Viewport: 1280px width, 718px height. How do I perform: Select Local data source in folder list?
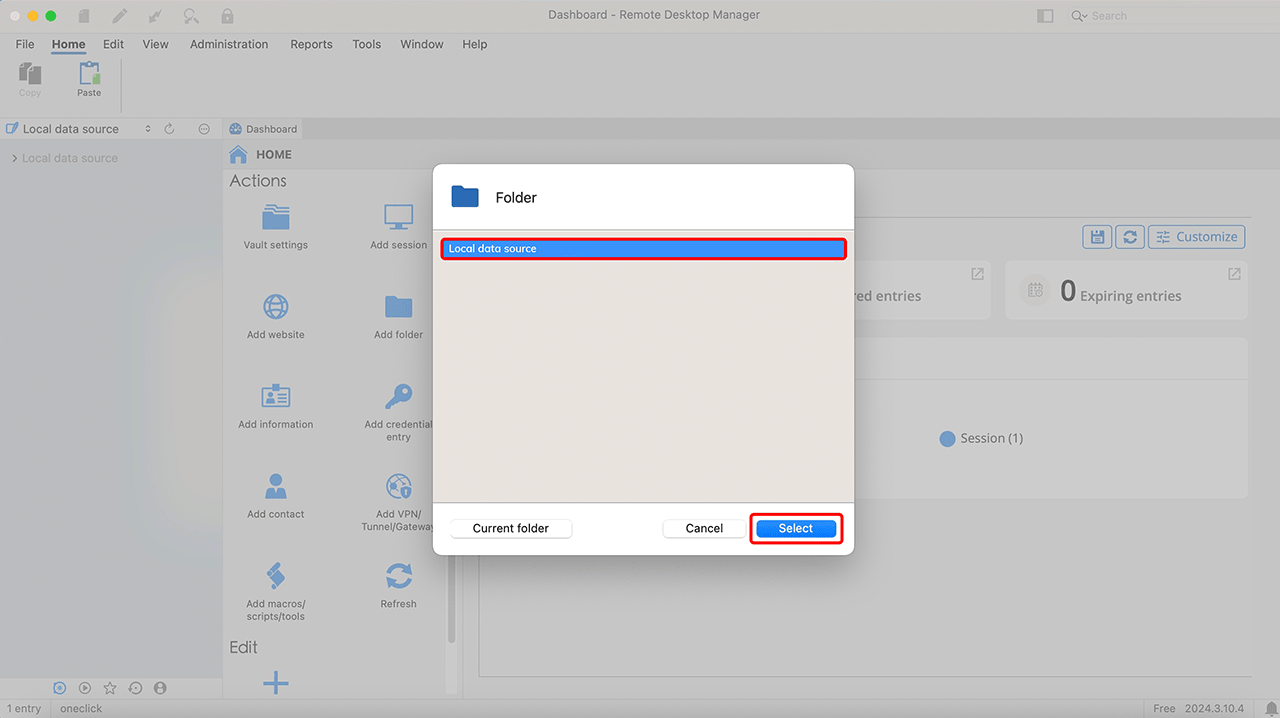pos(643,249)
